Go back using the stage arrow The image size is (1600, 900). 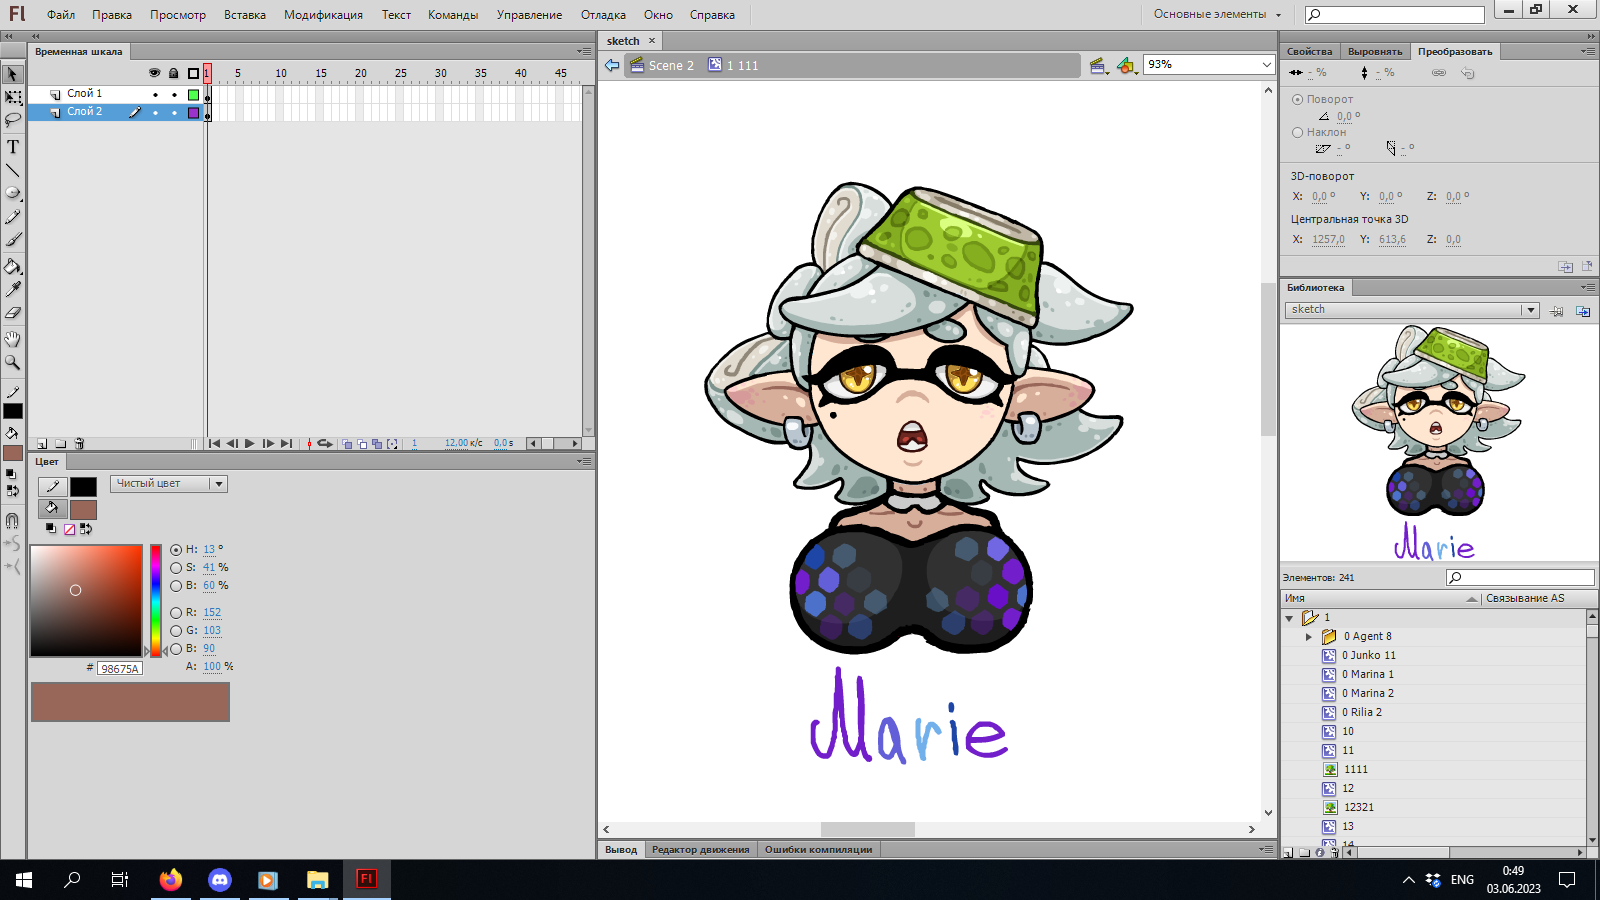[x=612, y=65]
